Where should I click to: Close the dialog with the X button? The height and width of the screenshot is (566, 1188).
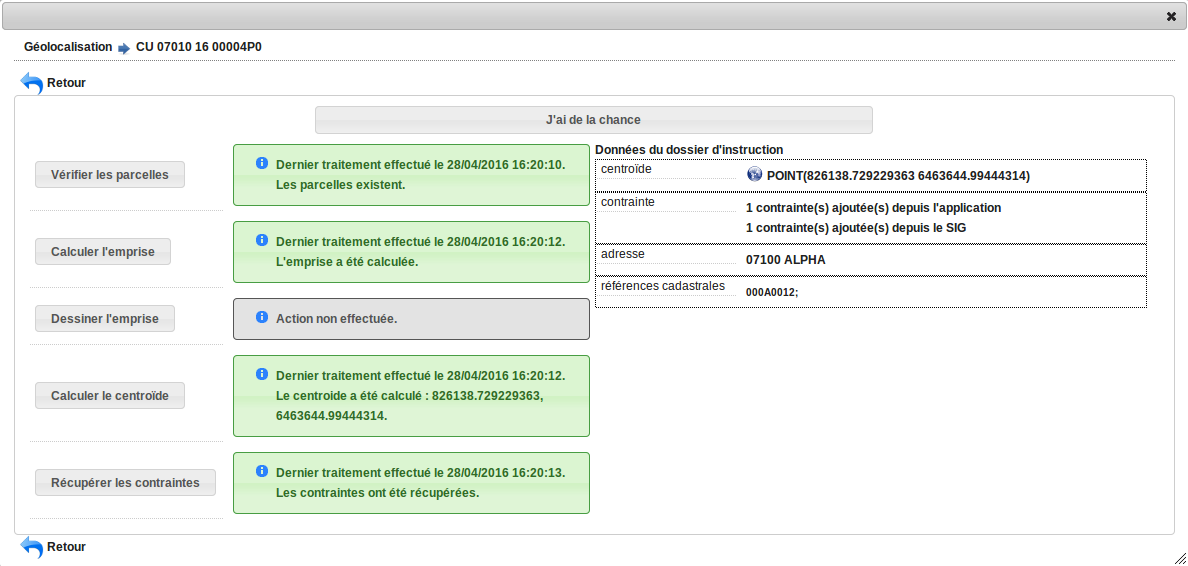(1171, 16)
